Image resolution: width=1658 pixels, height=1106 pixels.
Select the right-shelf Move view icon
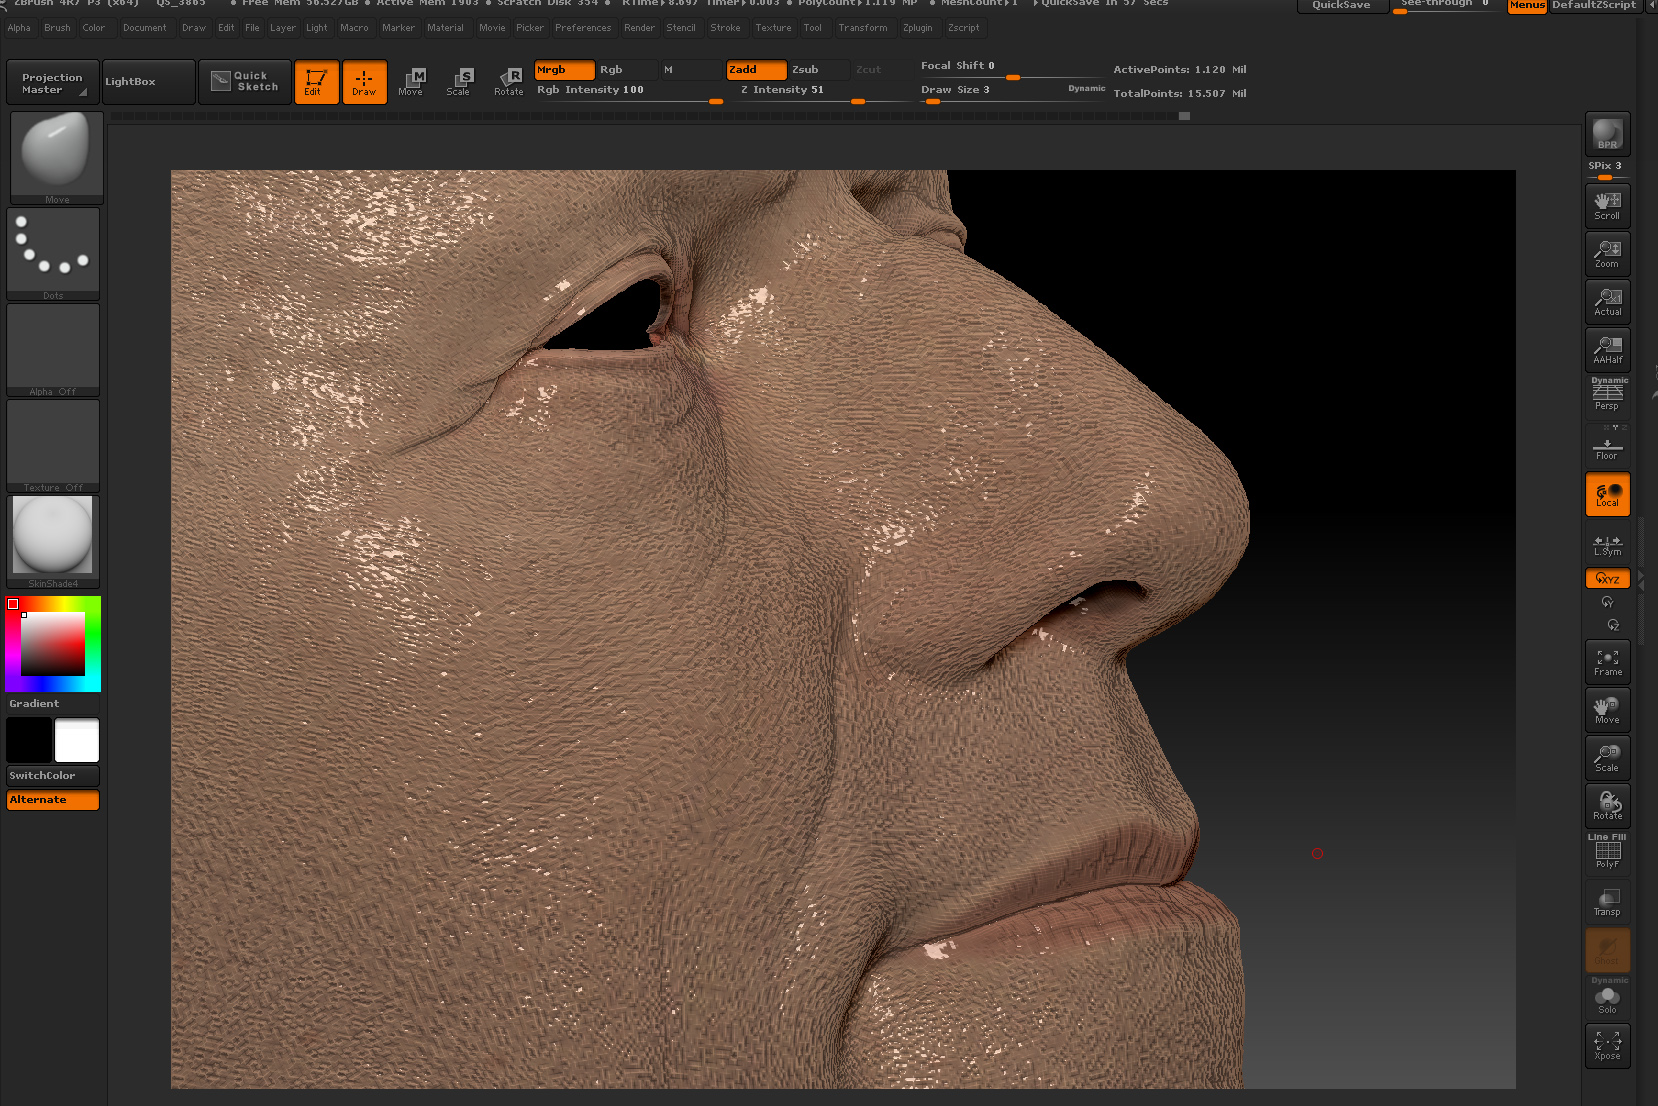coord(1607,710)
